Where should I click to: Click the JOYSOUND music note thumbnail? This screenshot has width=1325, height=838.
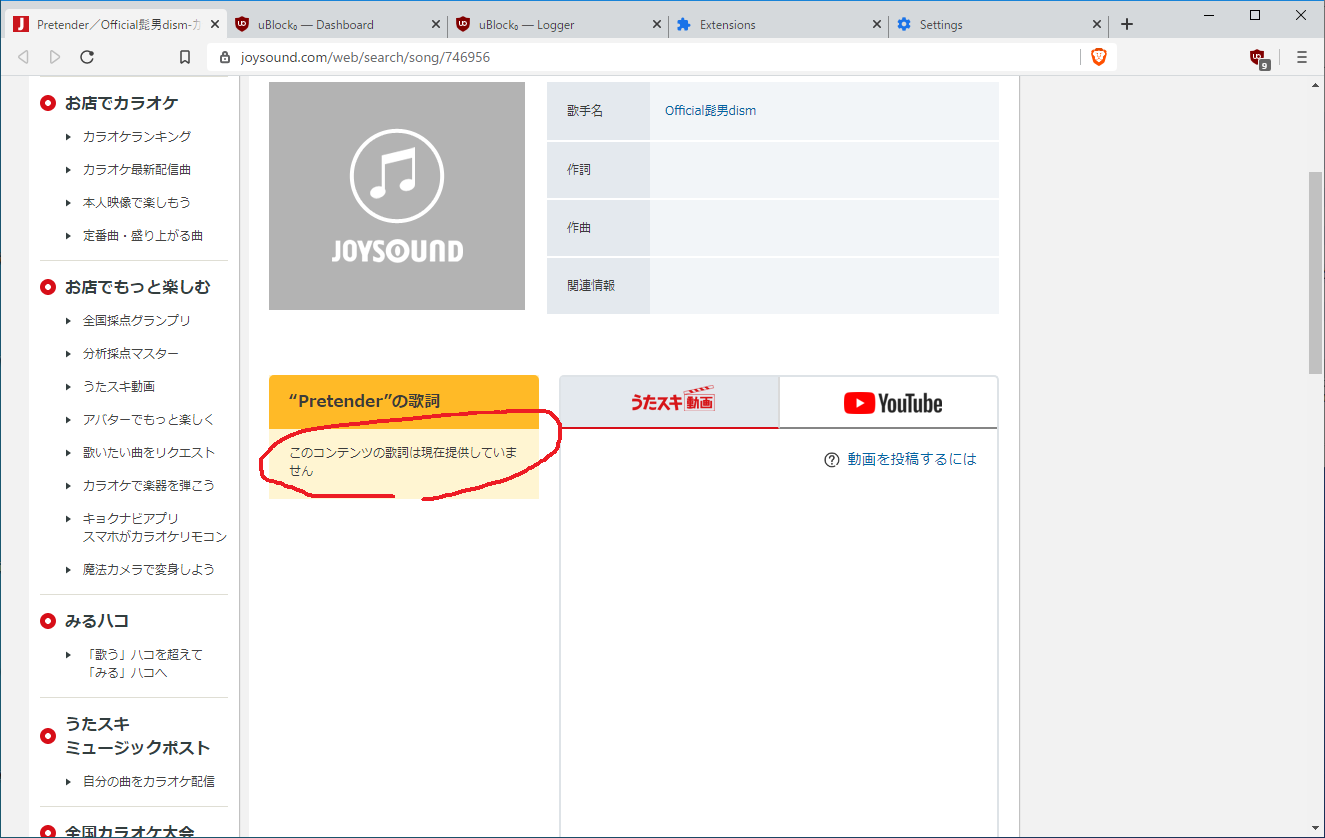point(396,196)
